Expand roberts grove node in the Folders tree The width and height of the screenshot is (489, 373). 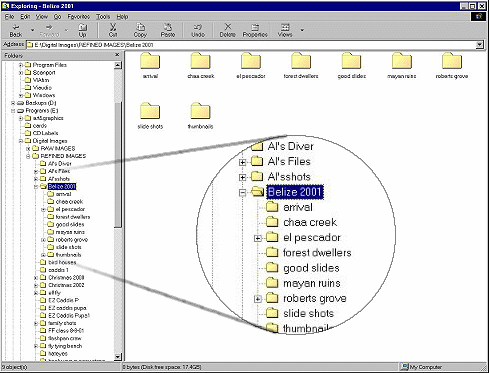[43, 240]
